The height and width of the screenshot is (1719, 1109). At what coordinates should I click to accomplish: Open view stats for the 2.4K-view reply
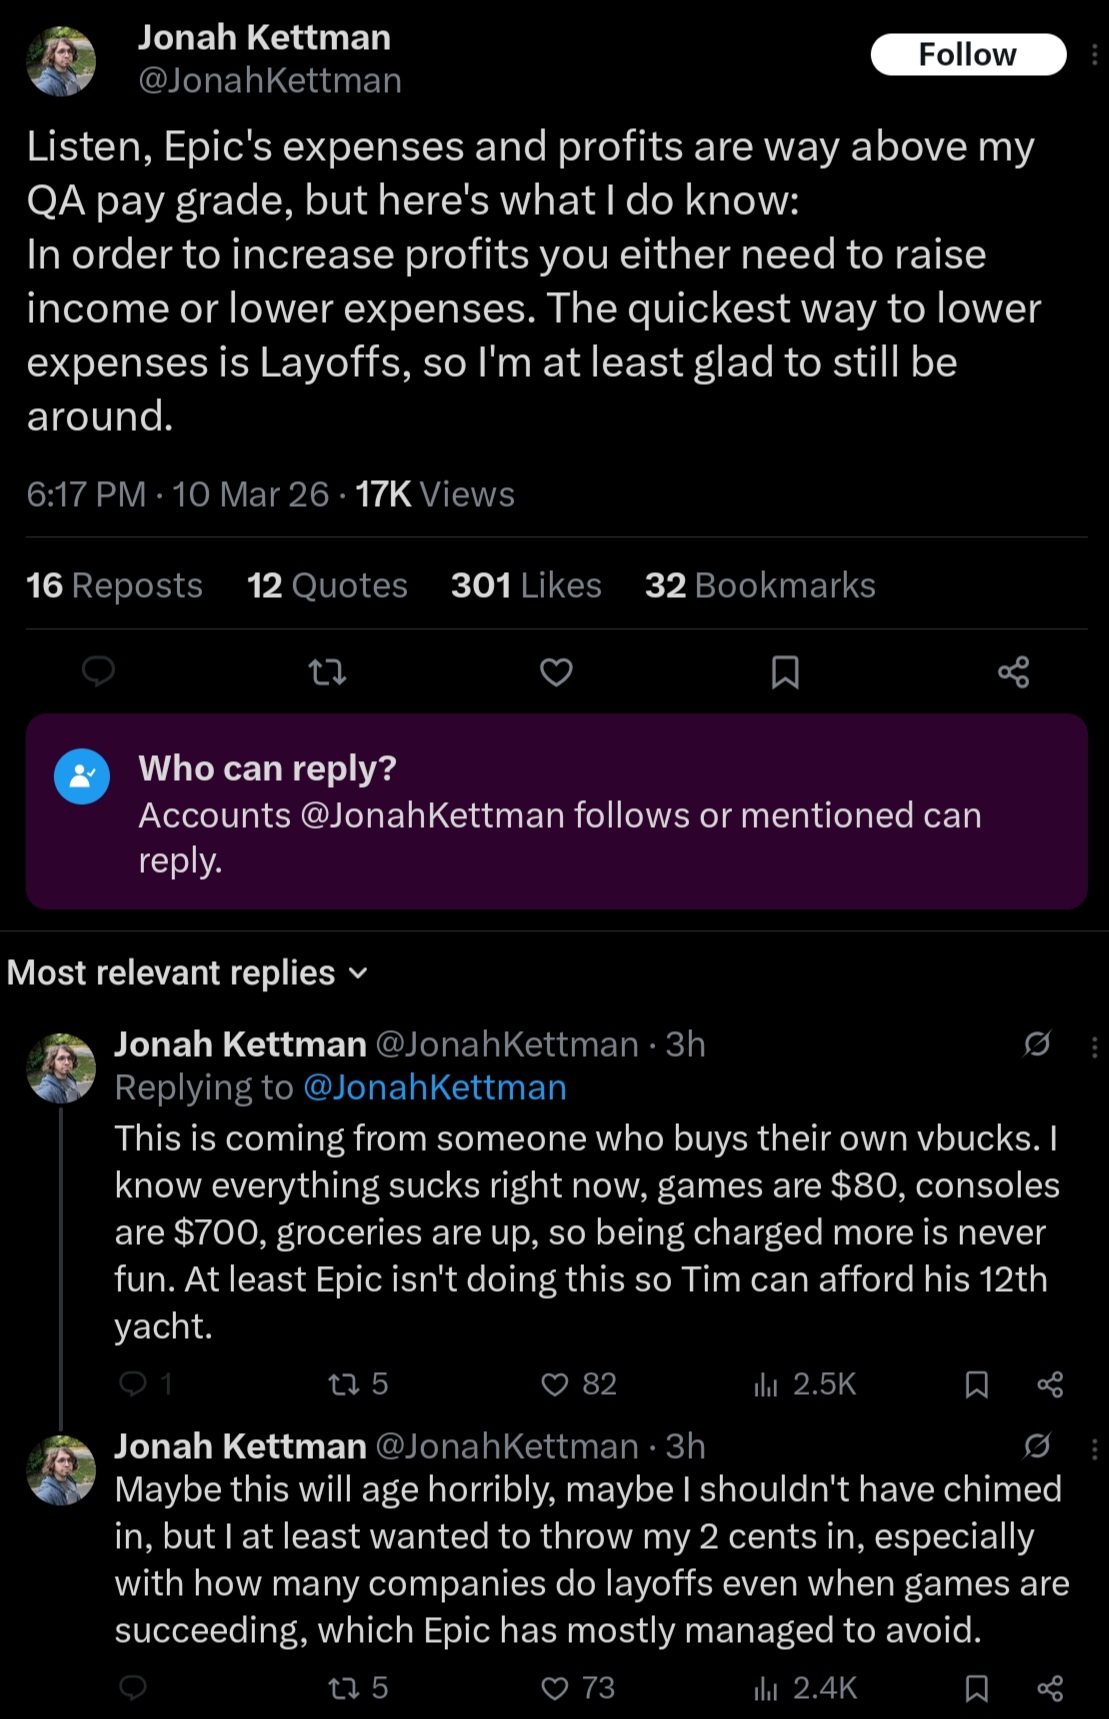click(x=806, y=1688)
